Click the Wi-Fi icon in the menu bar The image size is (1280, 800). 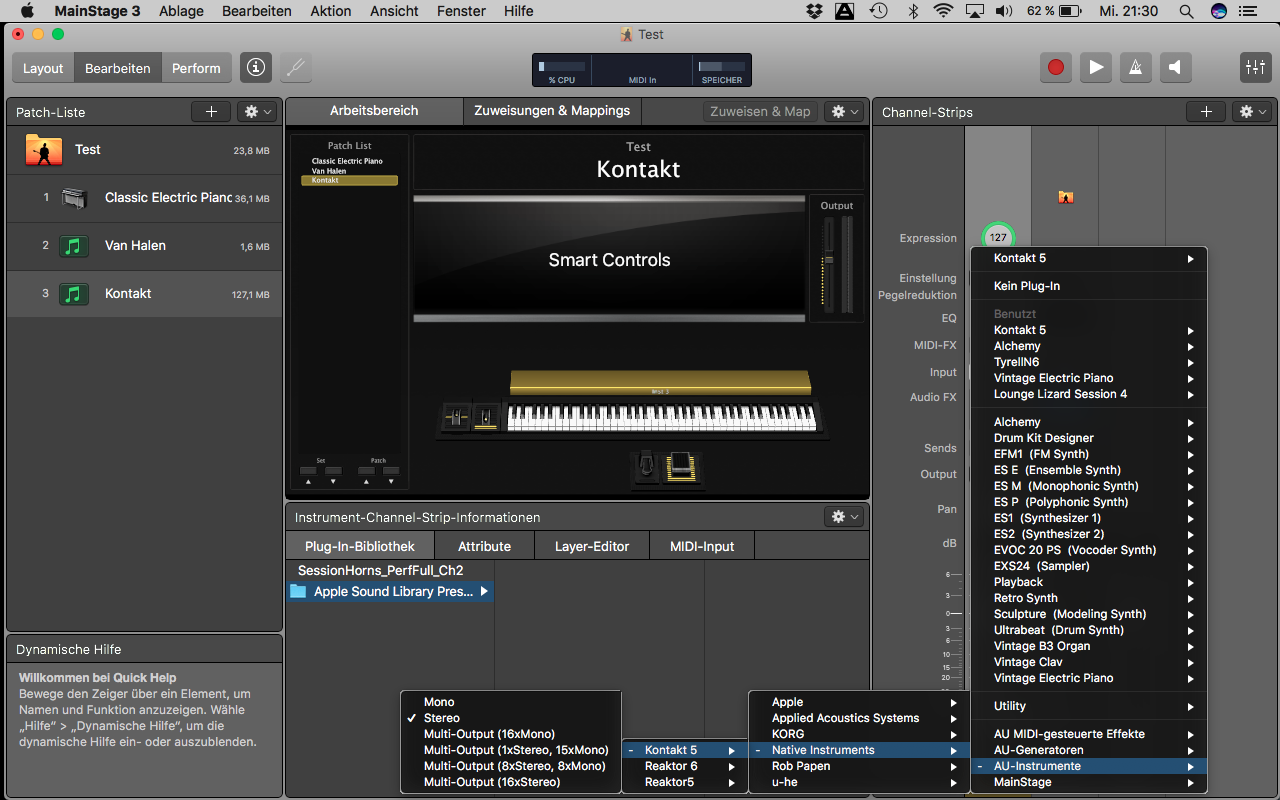[943, 11]
